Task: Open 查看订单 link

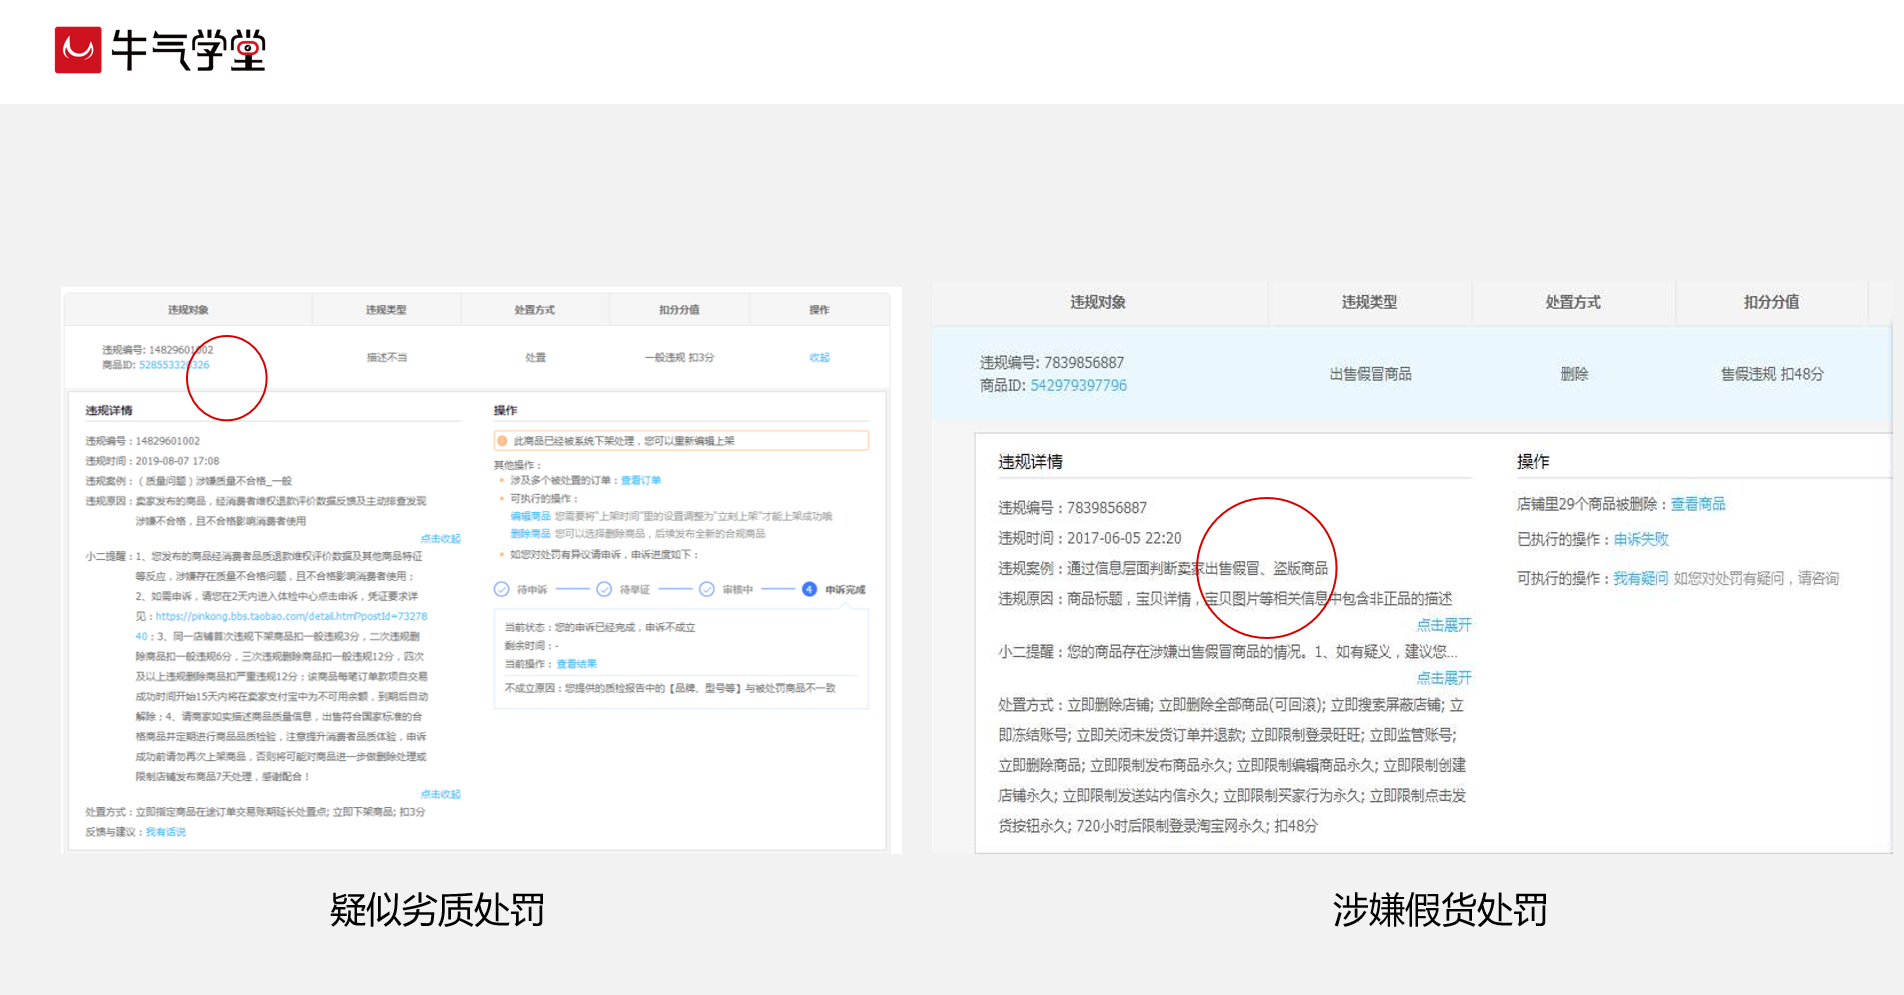Action: (x=641, y=480)
